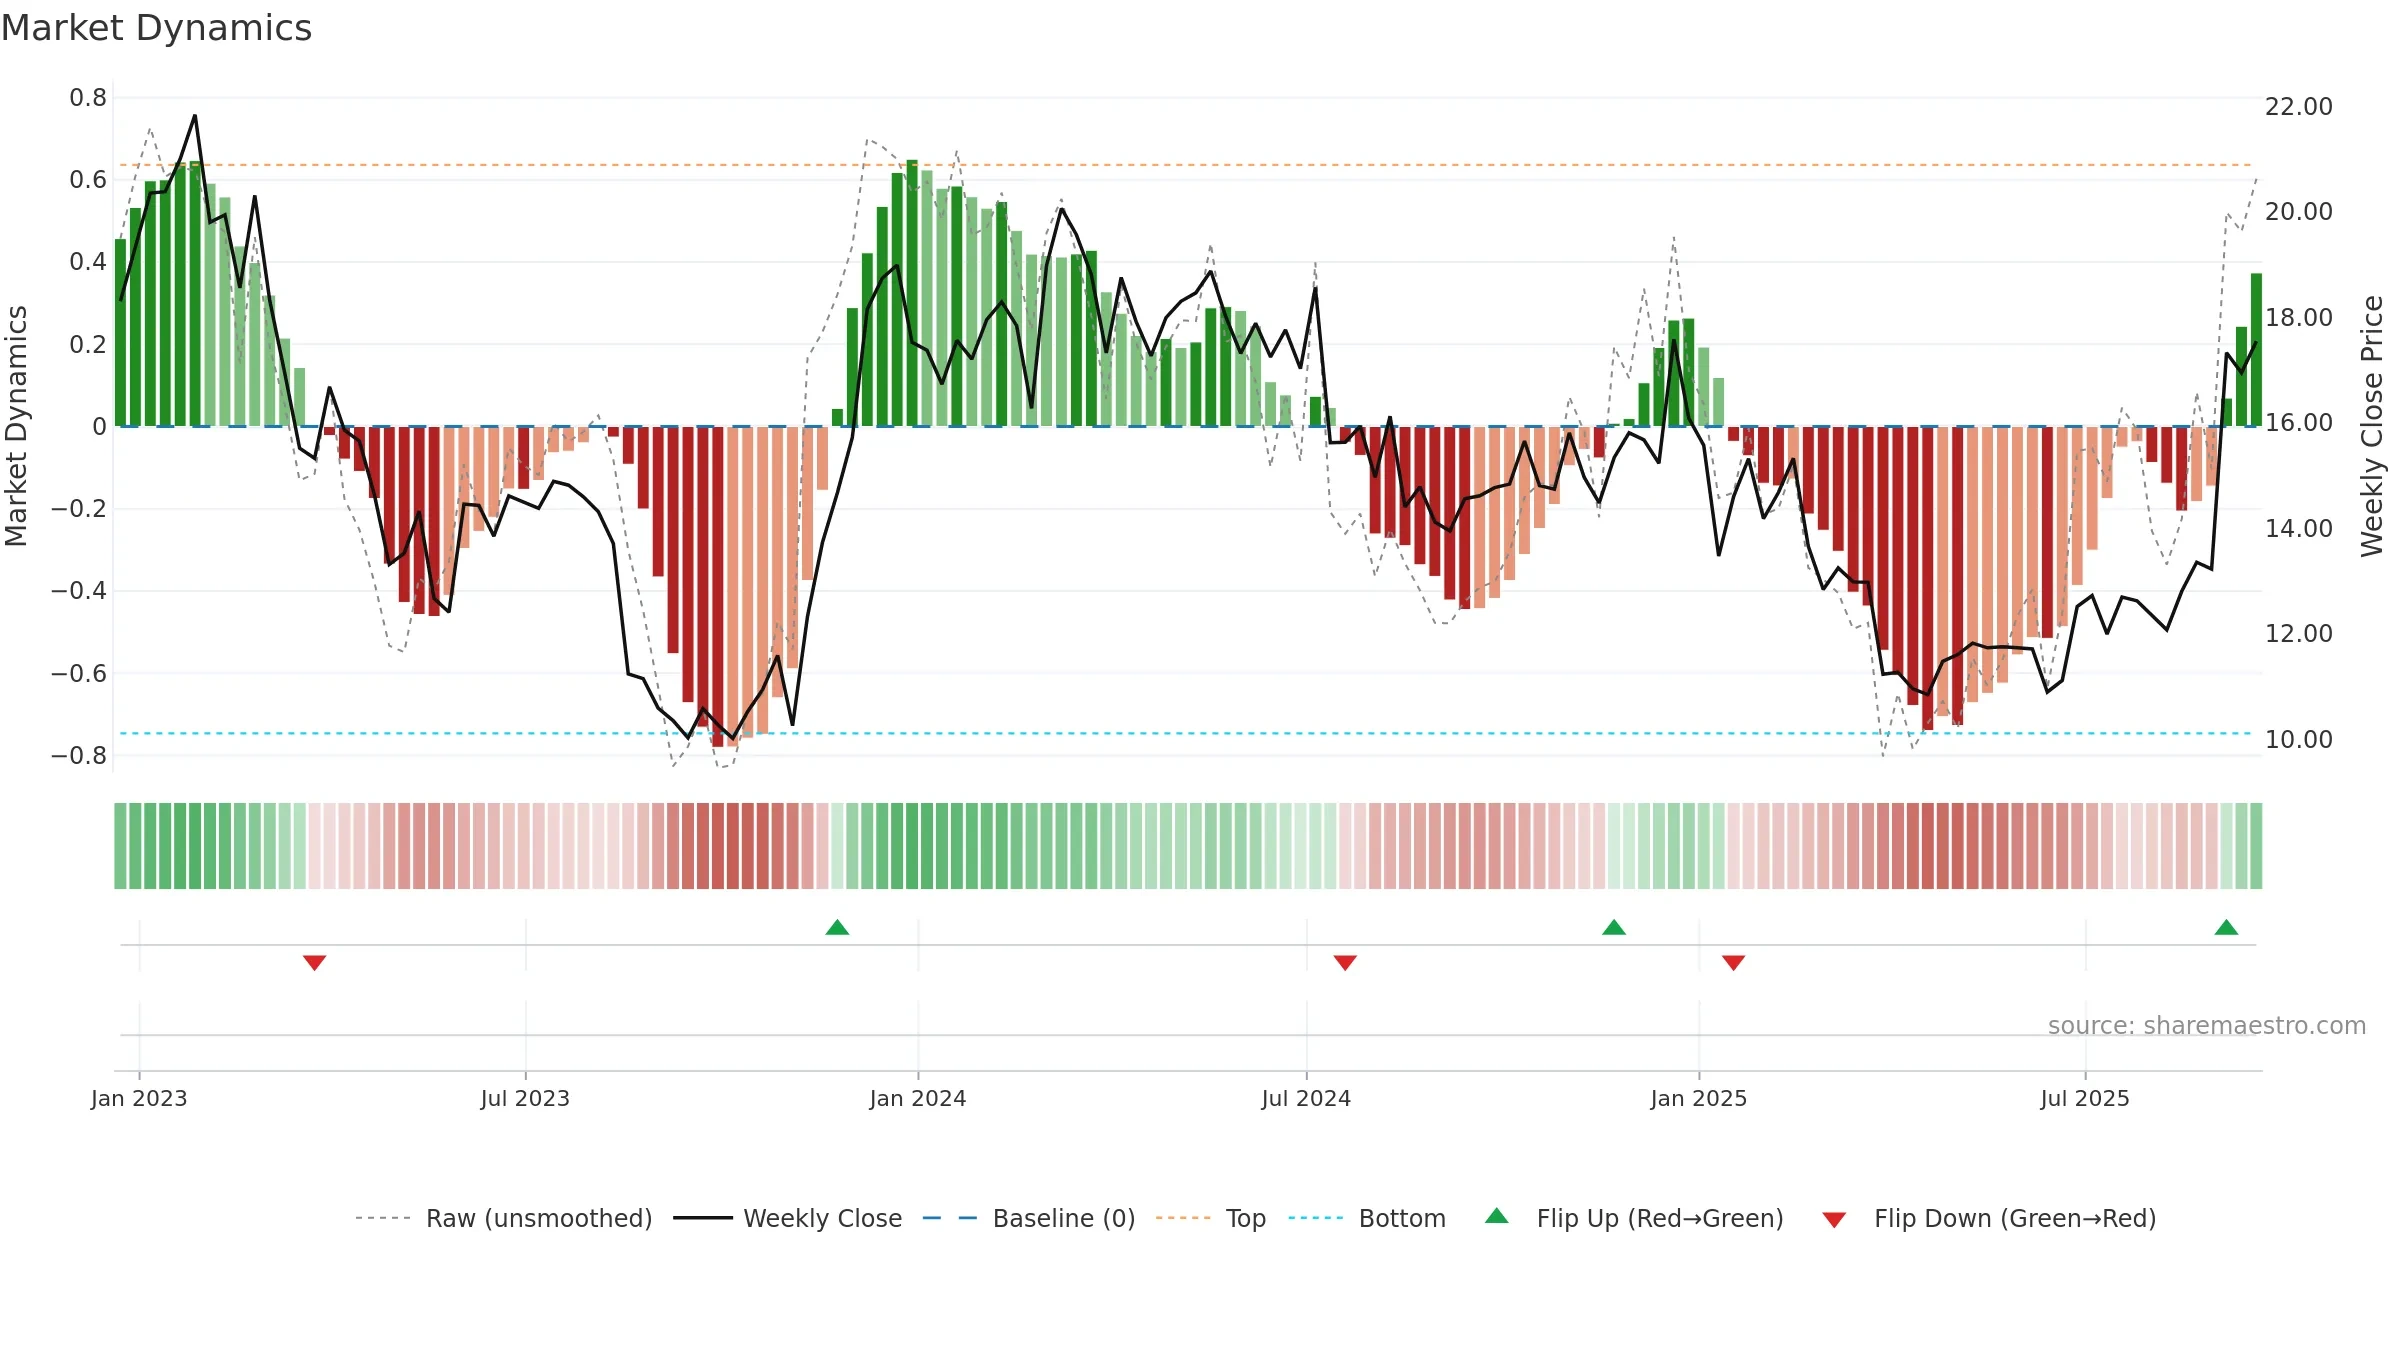2400x1350 pixels.
Task: Click the green Flip Up triangle icon in the legend
Action: point(1497,1216)
